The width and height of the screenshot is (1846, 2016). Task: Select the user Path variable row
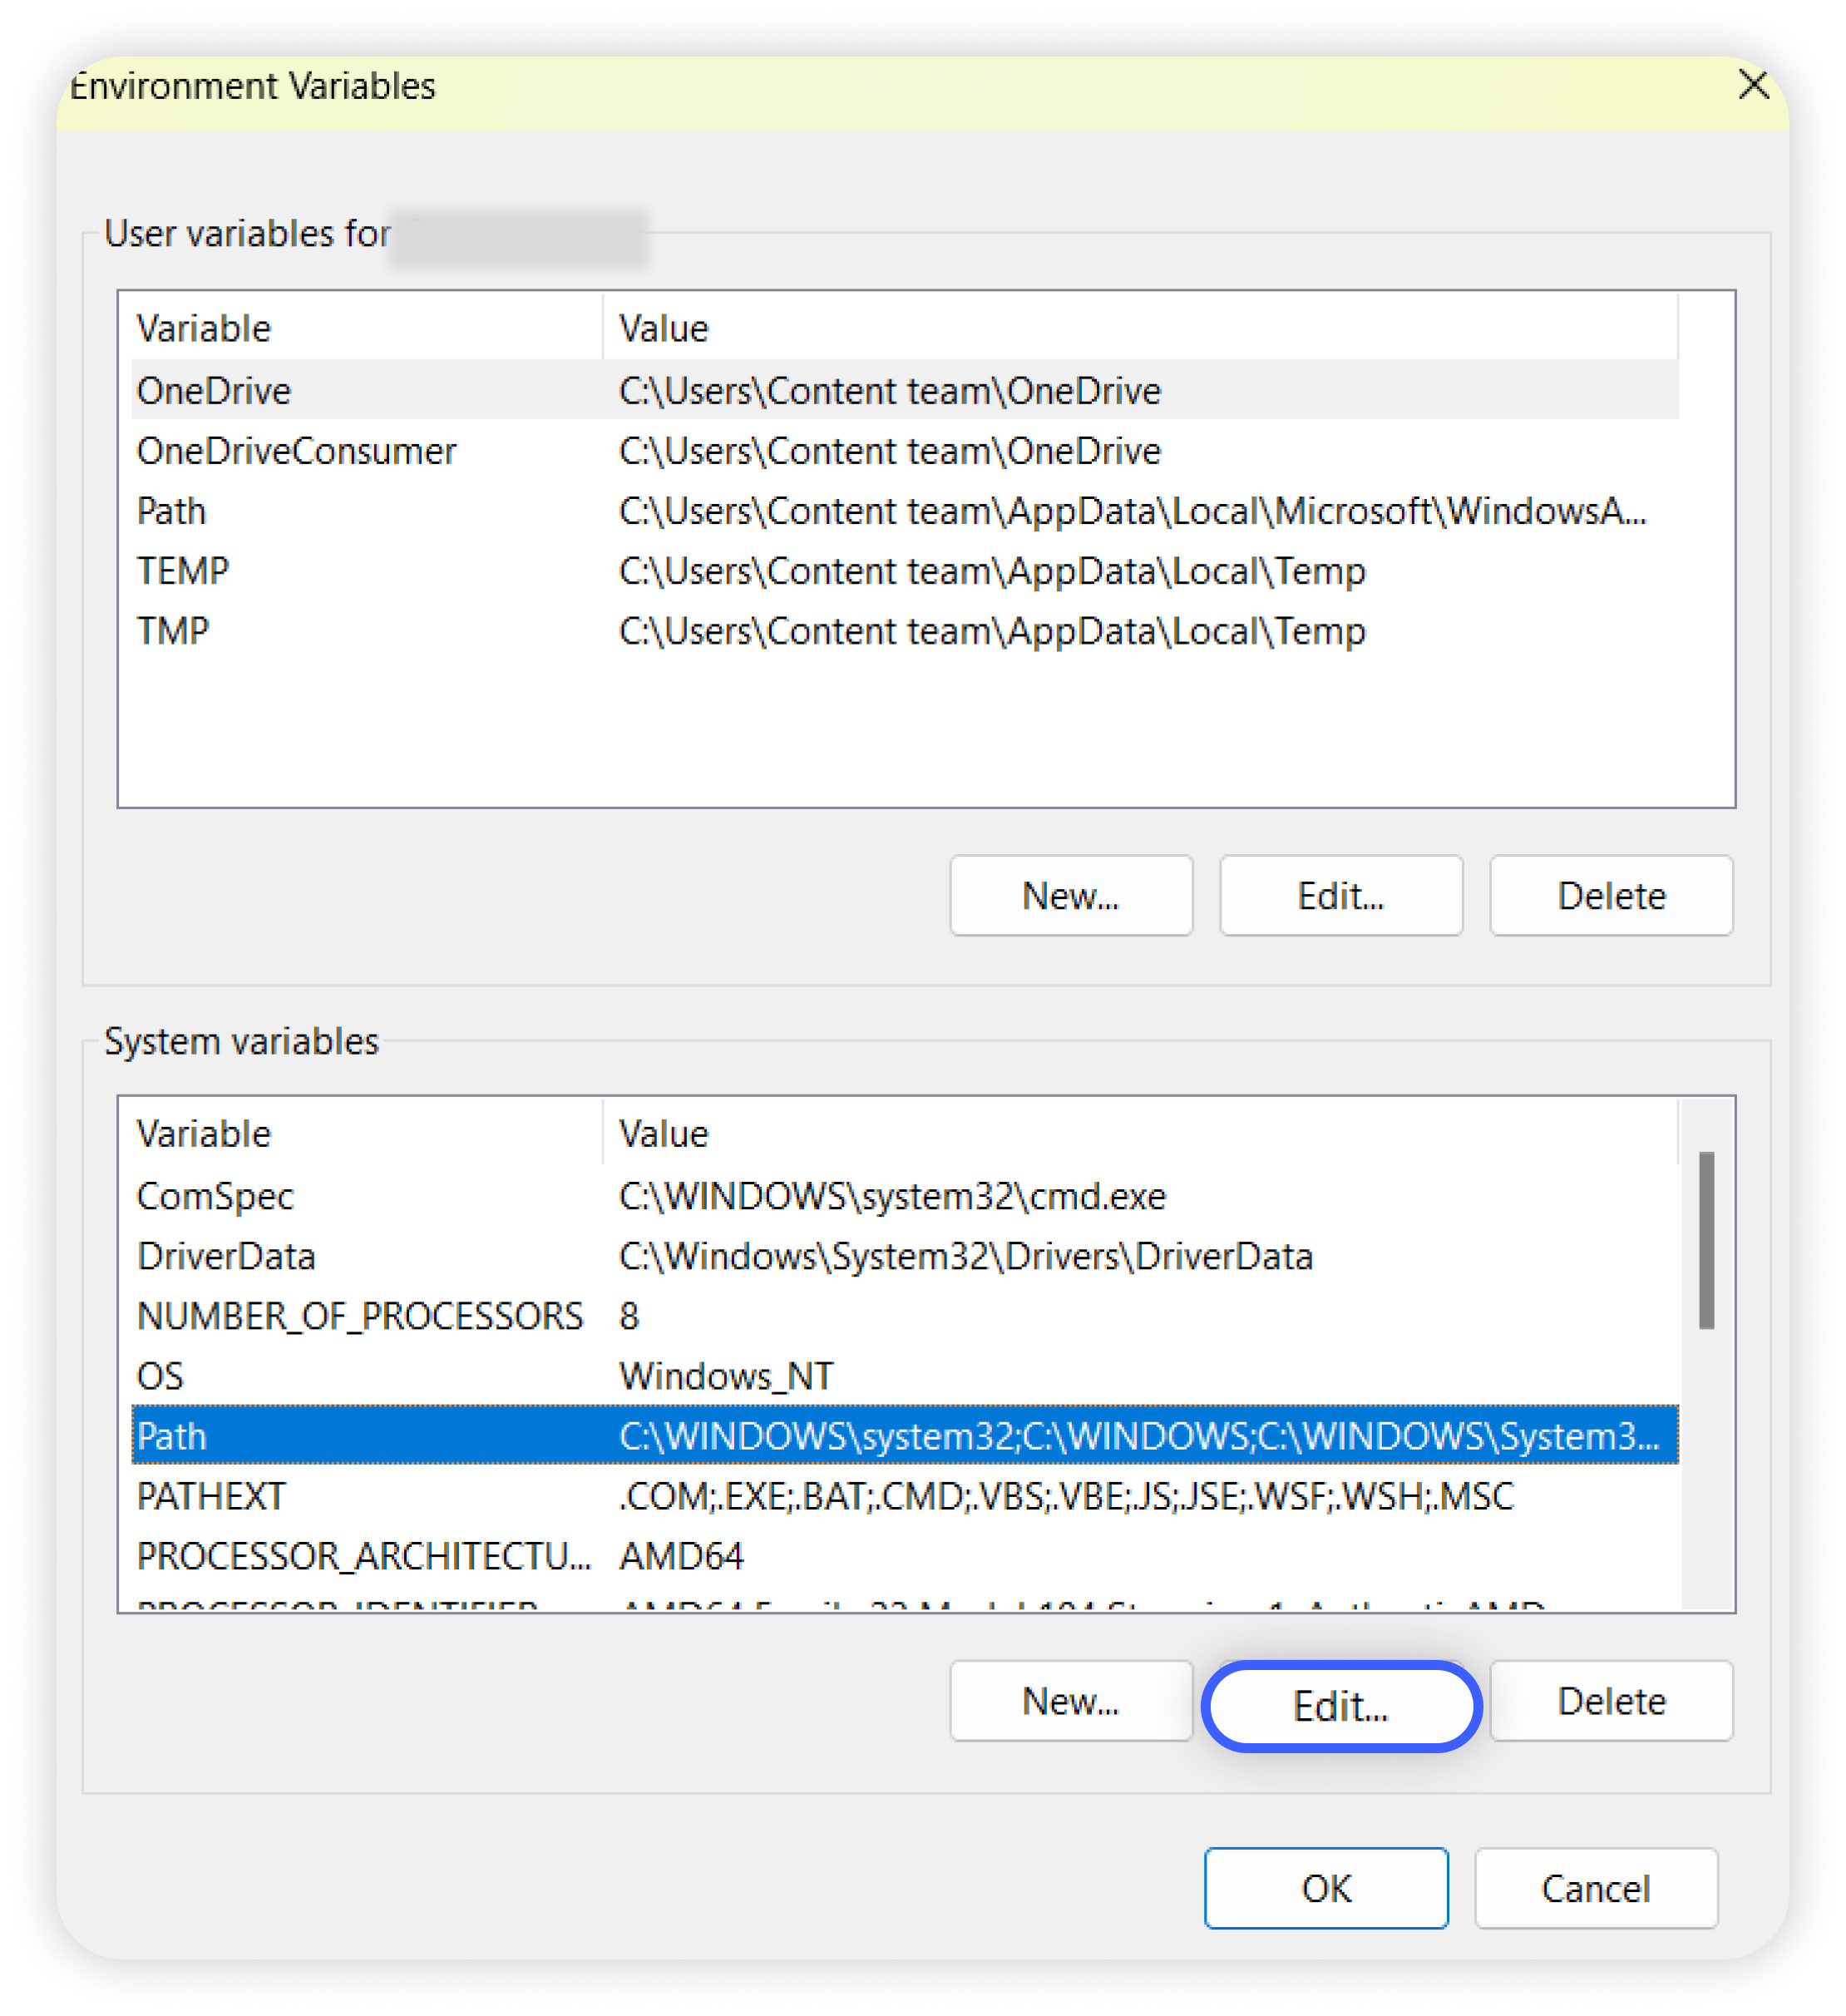coord(172,511)
